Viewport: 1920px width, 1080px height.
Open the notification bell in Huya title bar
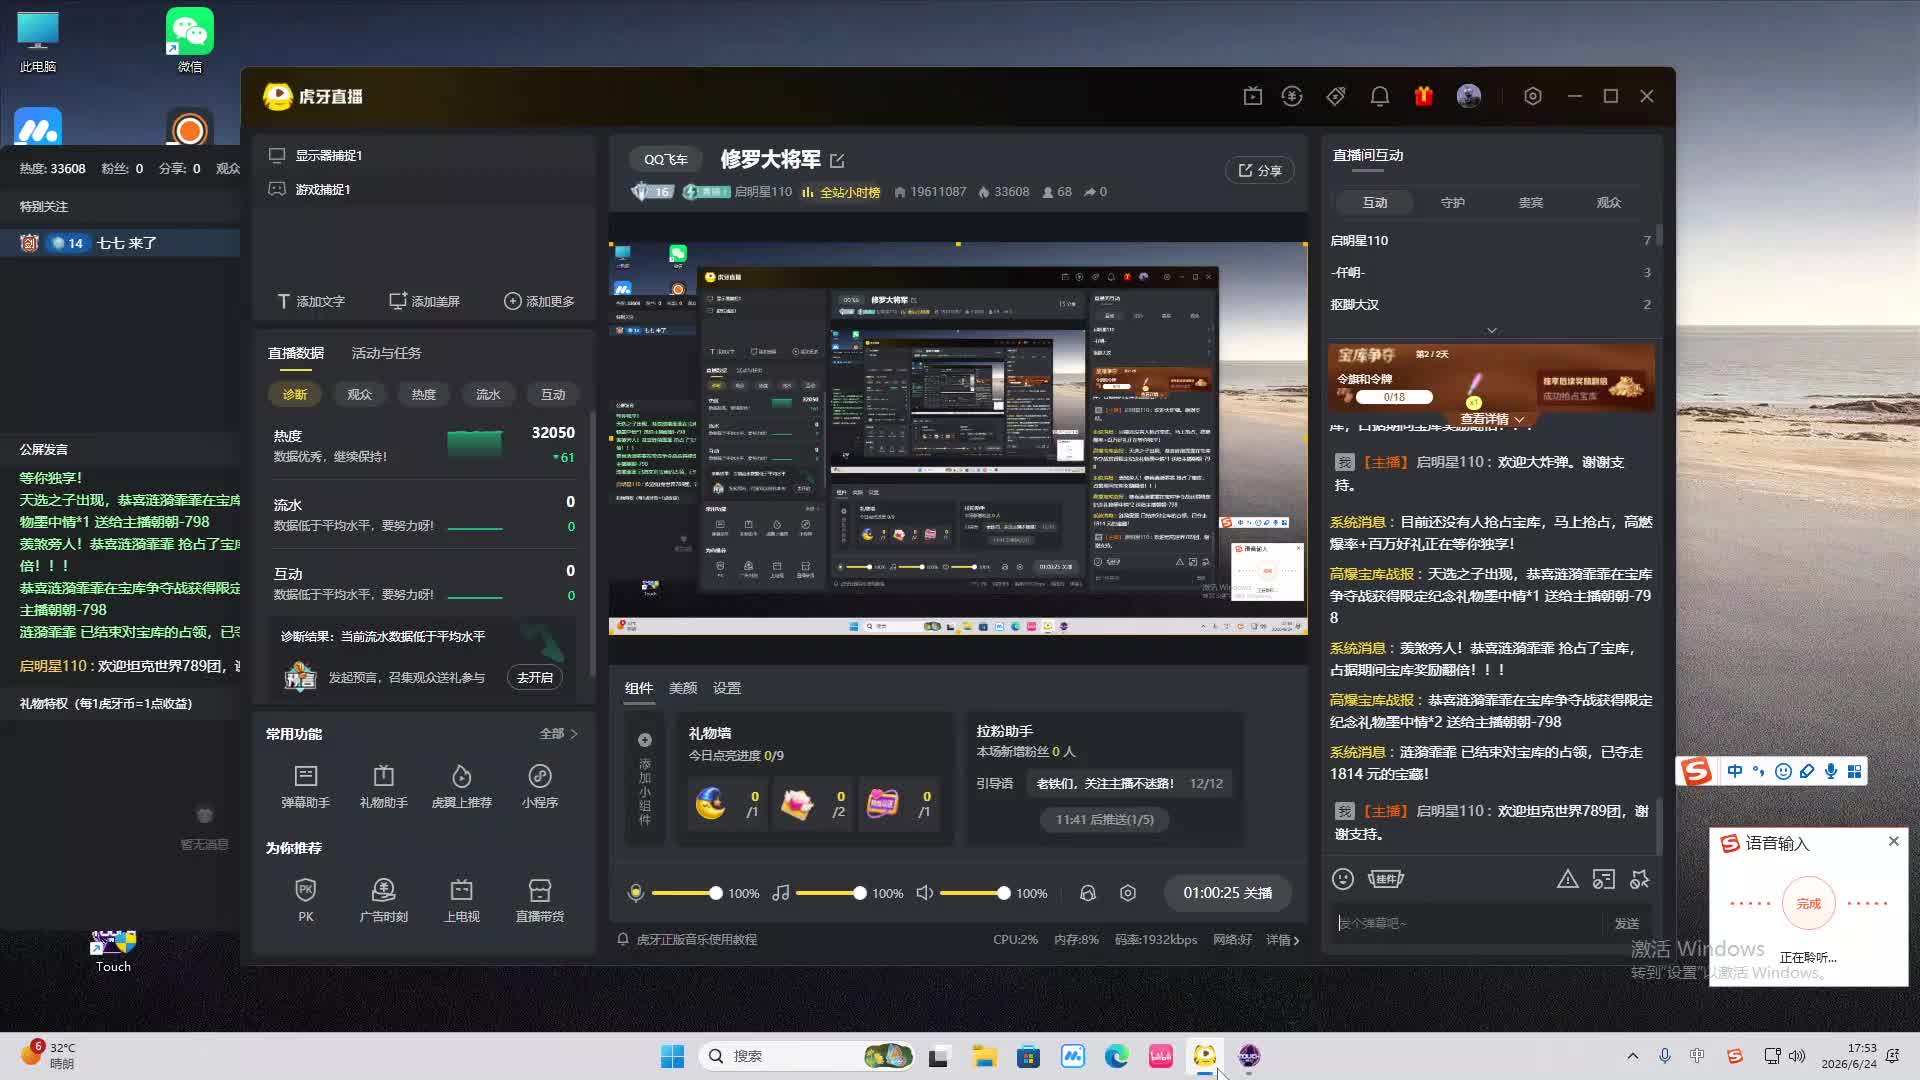click(x=1380, y=96)
